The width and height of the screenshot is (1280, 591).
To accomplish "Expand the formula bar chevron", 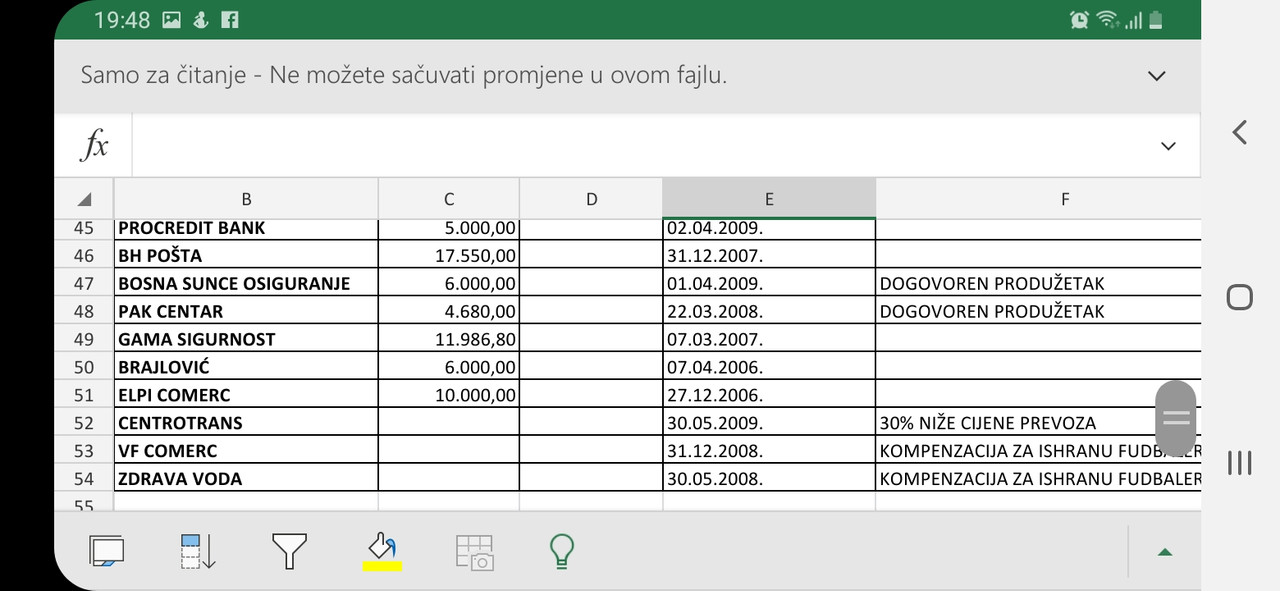I will click(1168, 146).
